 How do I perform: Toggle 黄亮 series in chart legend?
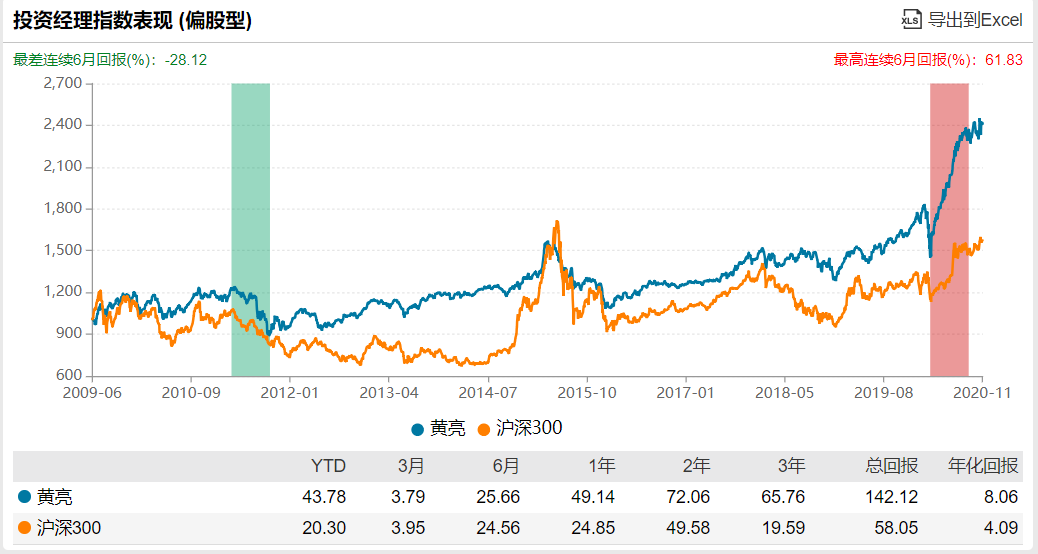pyautogui.click(x=438, y=428)
